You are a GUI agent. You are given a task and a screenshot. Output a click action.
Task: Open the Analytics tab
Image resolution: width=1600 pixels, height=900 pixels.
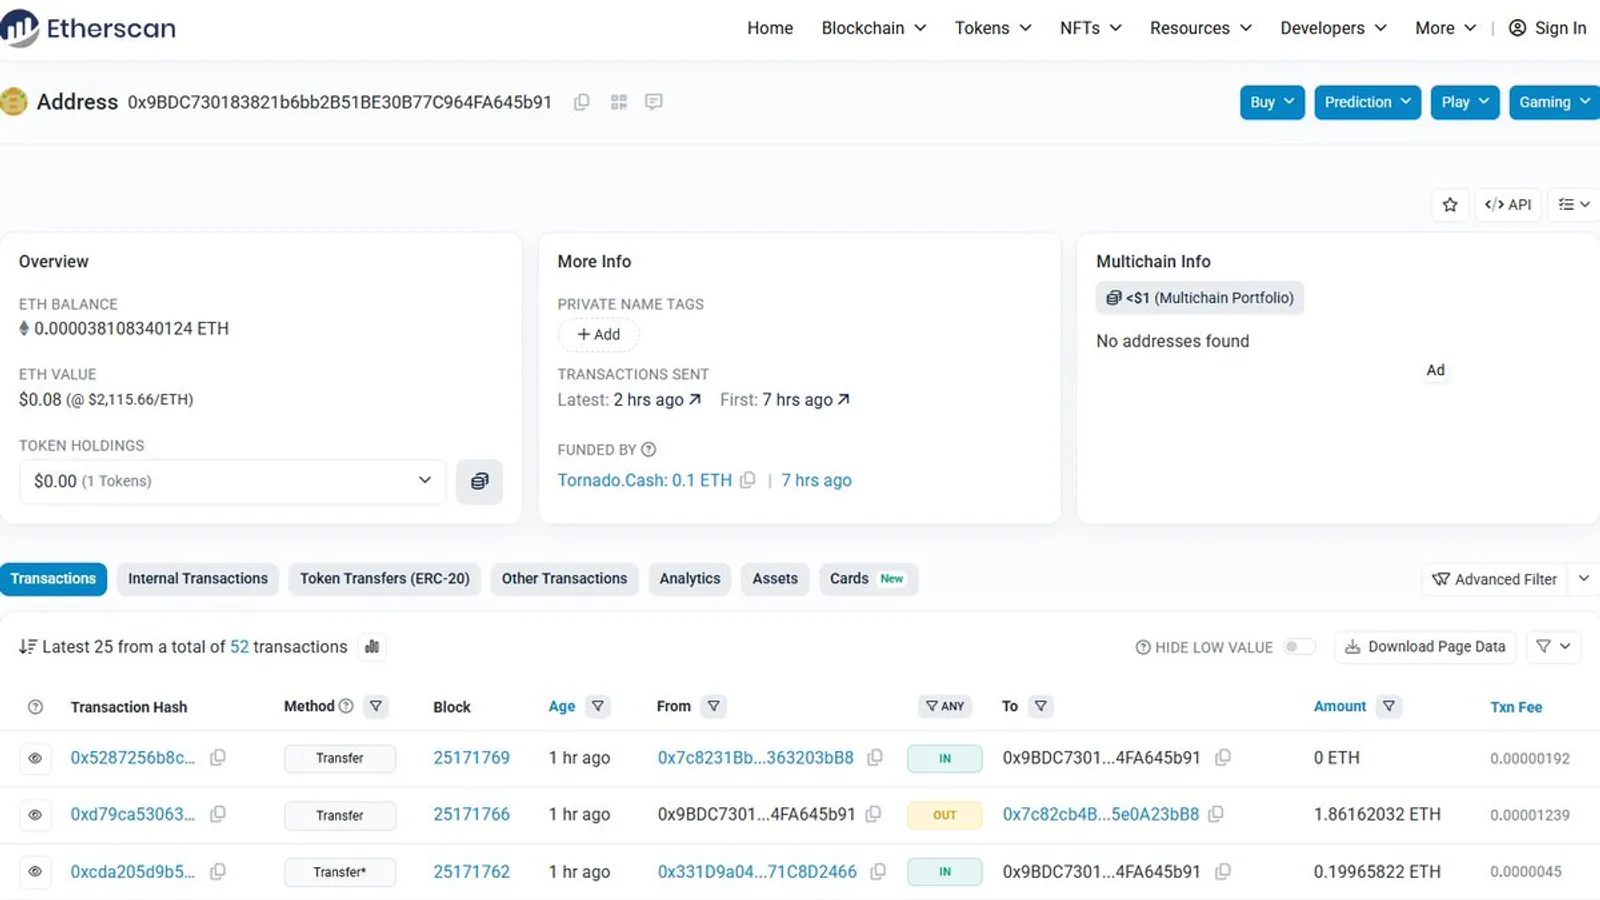click(690, 579)
